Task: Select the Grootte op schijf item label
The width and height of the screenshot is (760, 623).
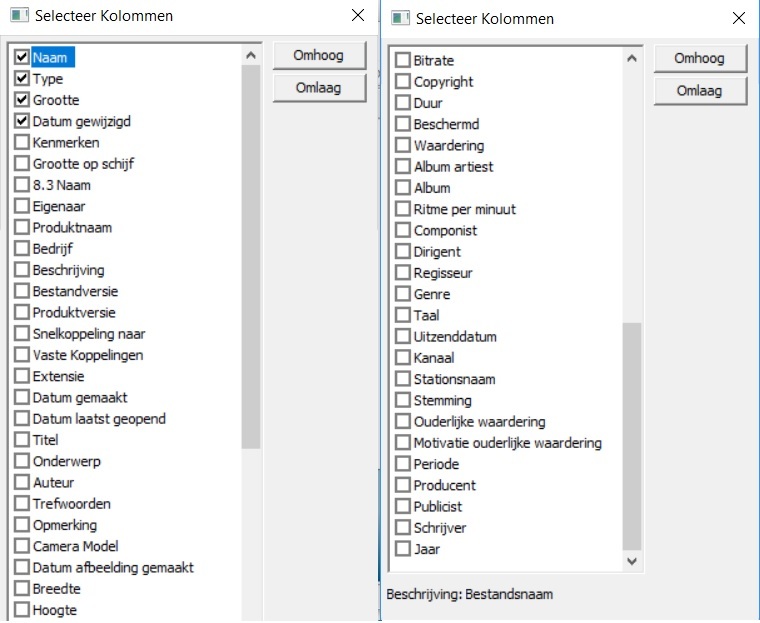Action: click(83, 164)
